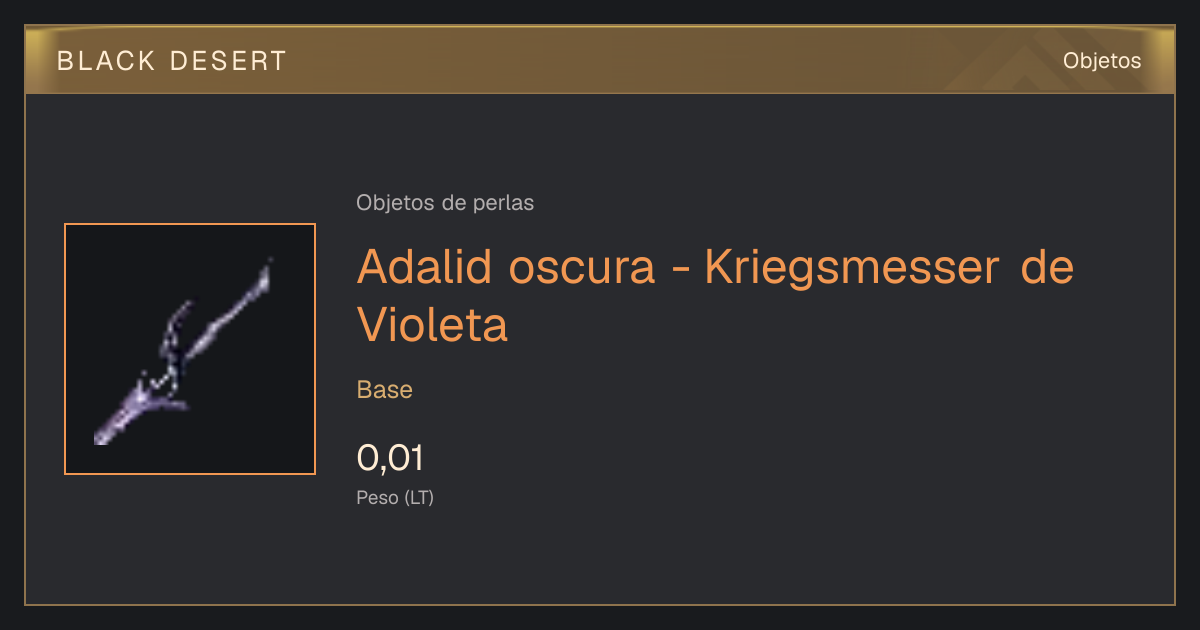Select the Base grade label
Viewport: 1200px width, 630px height.
click(385, 389)
